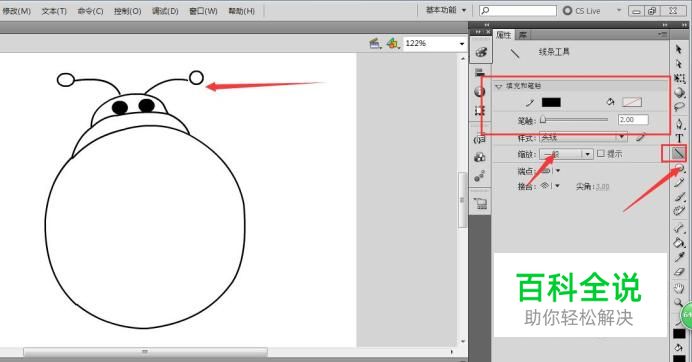Image resolution: width=692 pixels, height=362 pixels.
Task: Select the Eraser tool
Action: (x=679, y=272)
